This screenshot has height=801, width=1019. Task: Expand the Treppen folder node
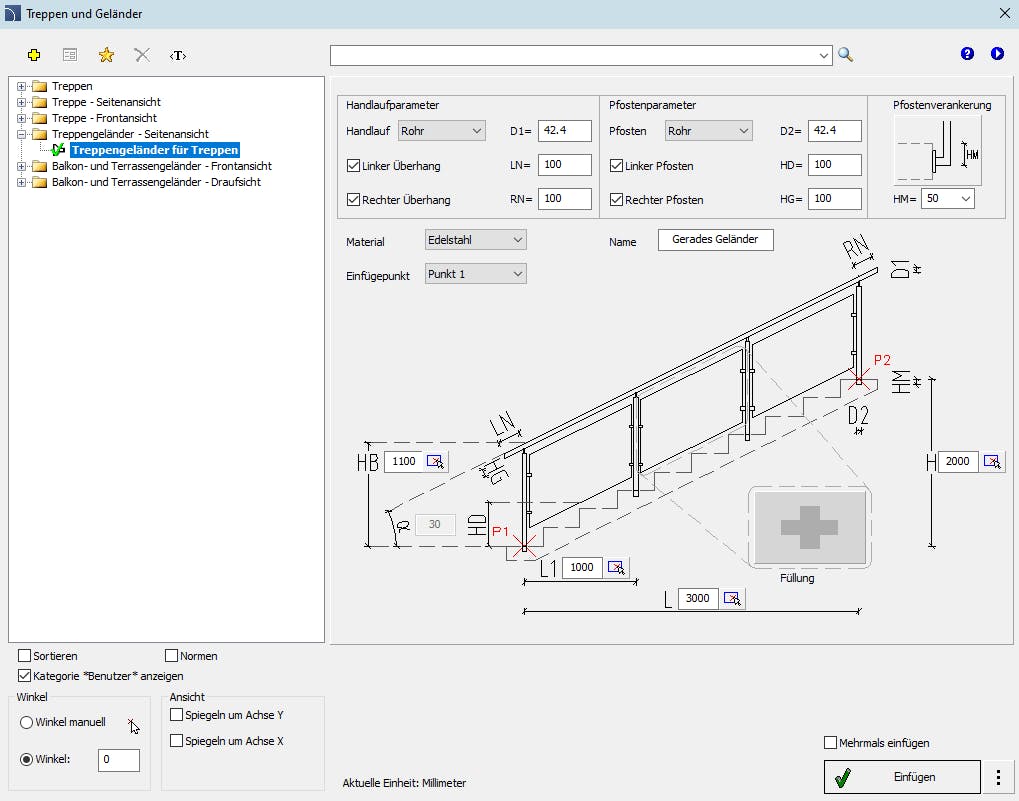[21, 86]
